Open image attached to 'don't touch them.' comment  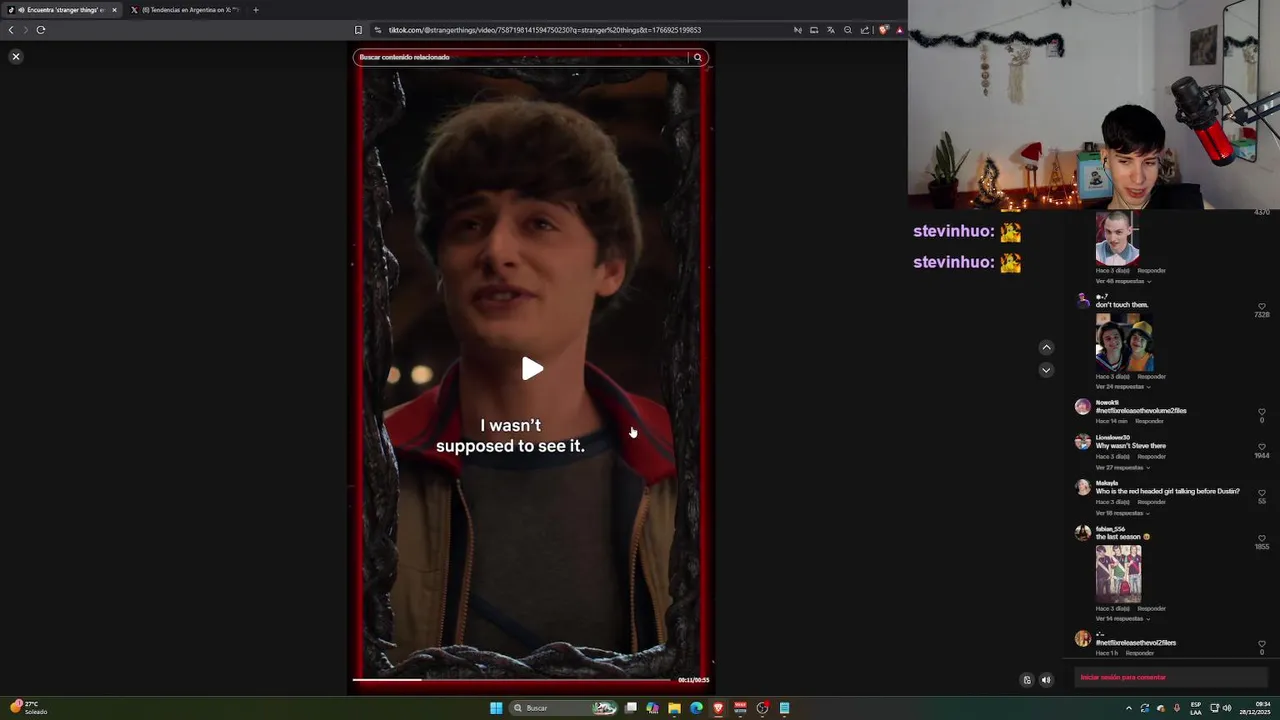click(x=1124, y=342)
